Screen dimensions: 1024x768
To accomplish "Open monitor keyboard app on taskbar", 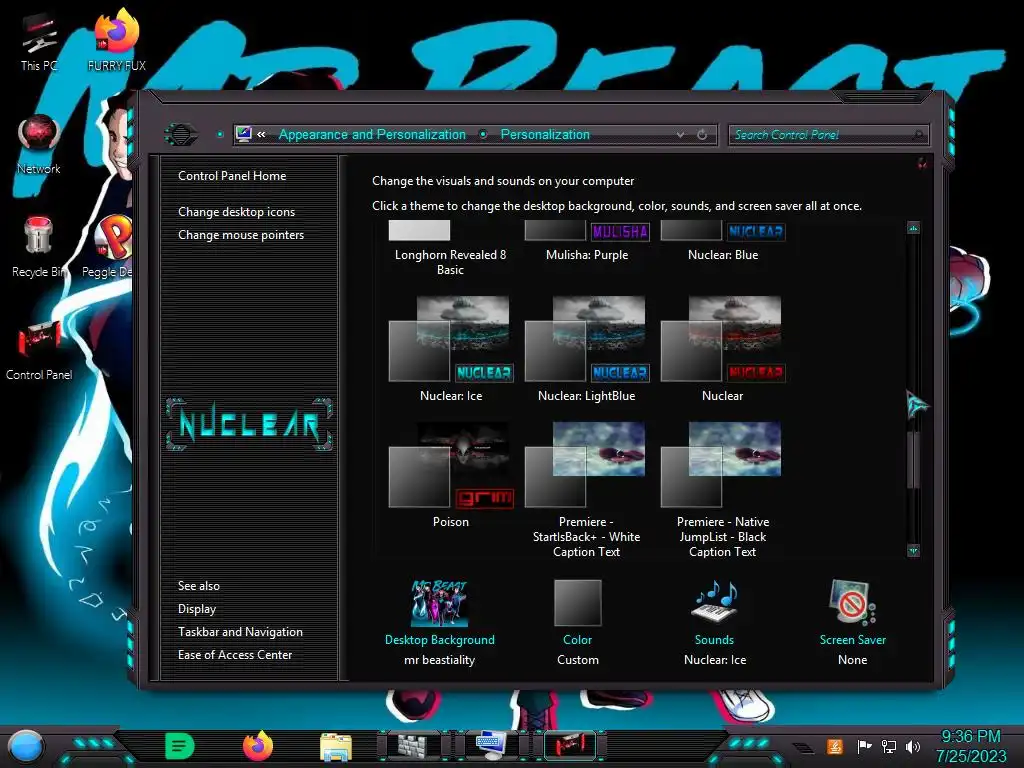I will click(x=490, y=745).
